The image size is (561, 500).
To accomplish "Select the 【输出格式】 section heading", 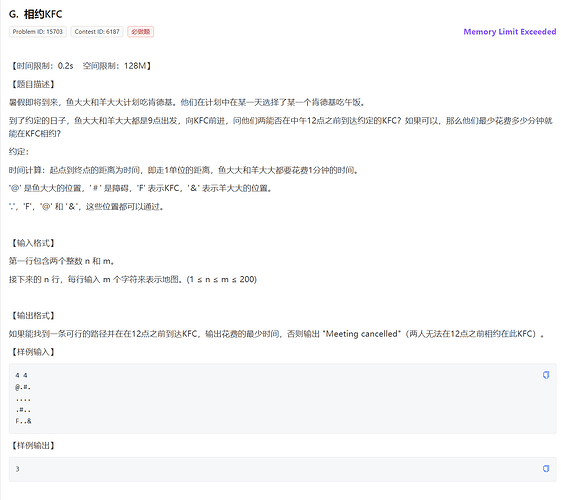I will coord(32,315).
